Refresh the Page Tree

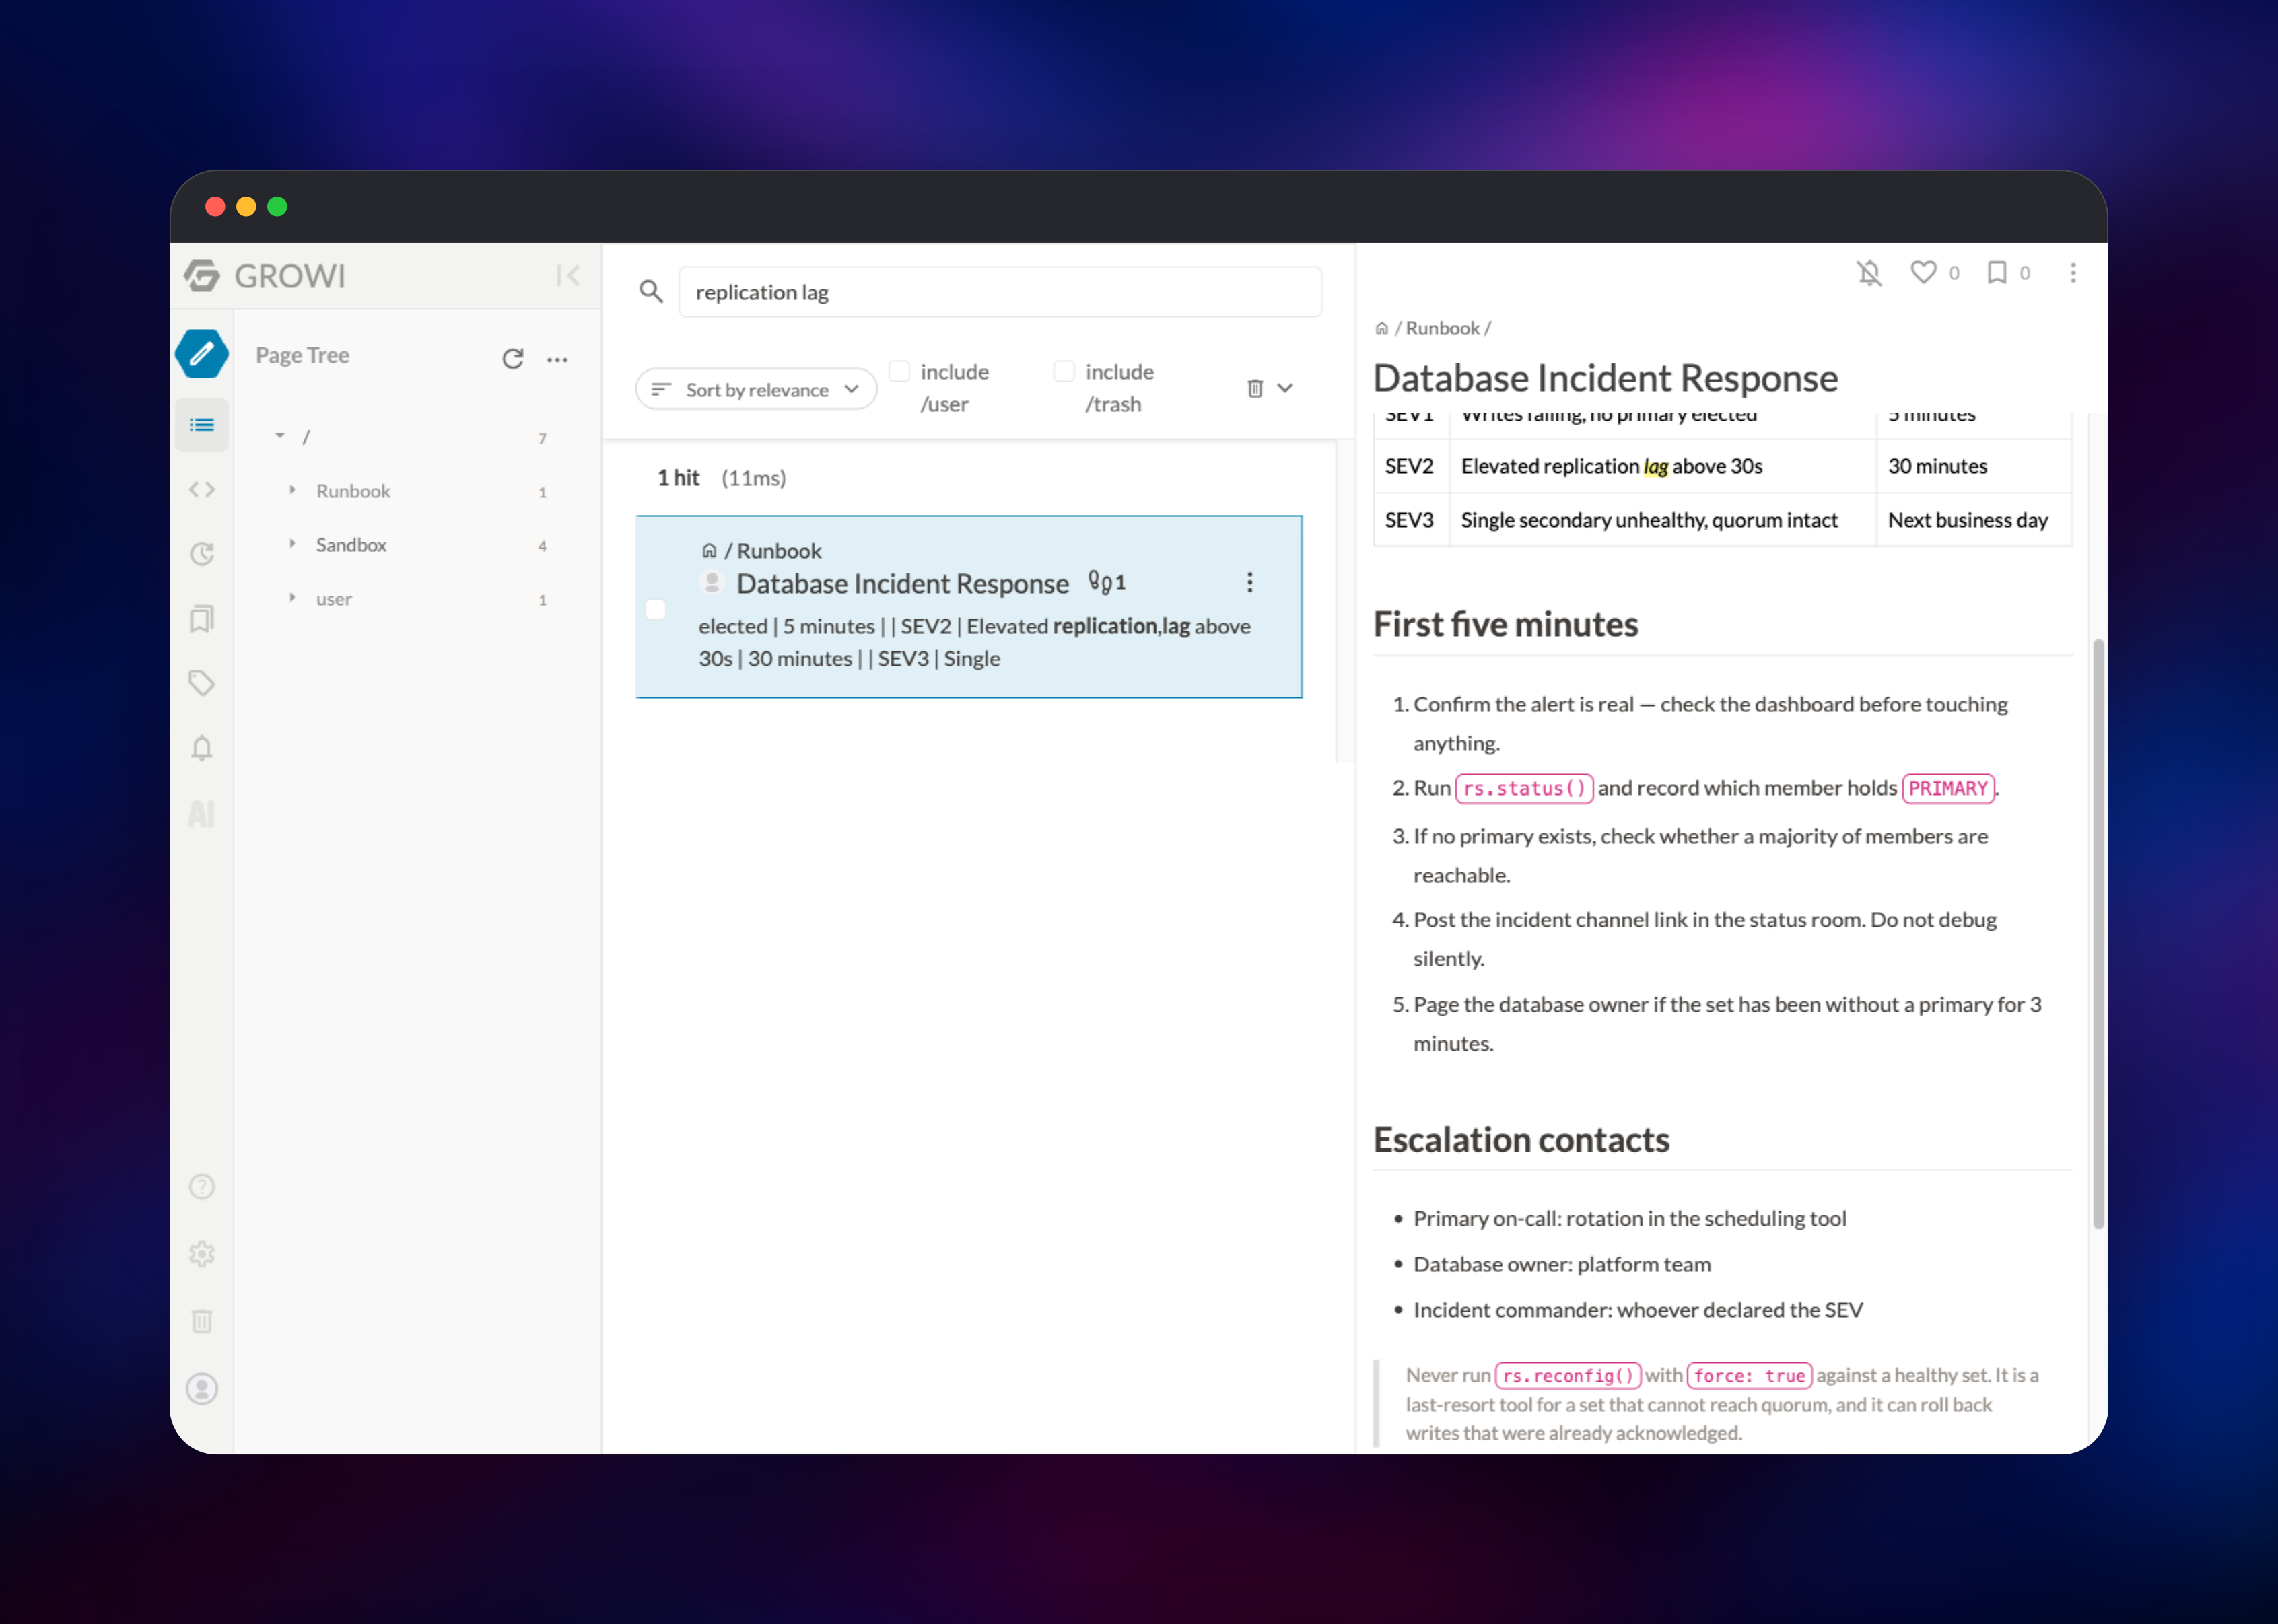click(x=513, y=358)
